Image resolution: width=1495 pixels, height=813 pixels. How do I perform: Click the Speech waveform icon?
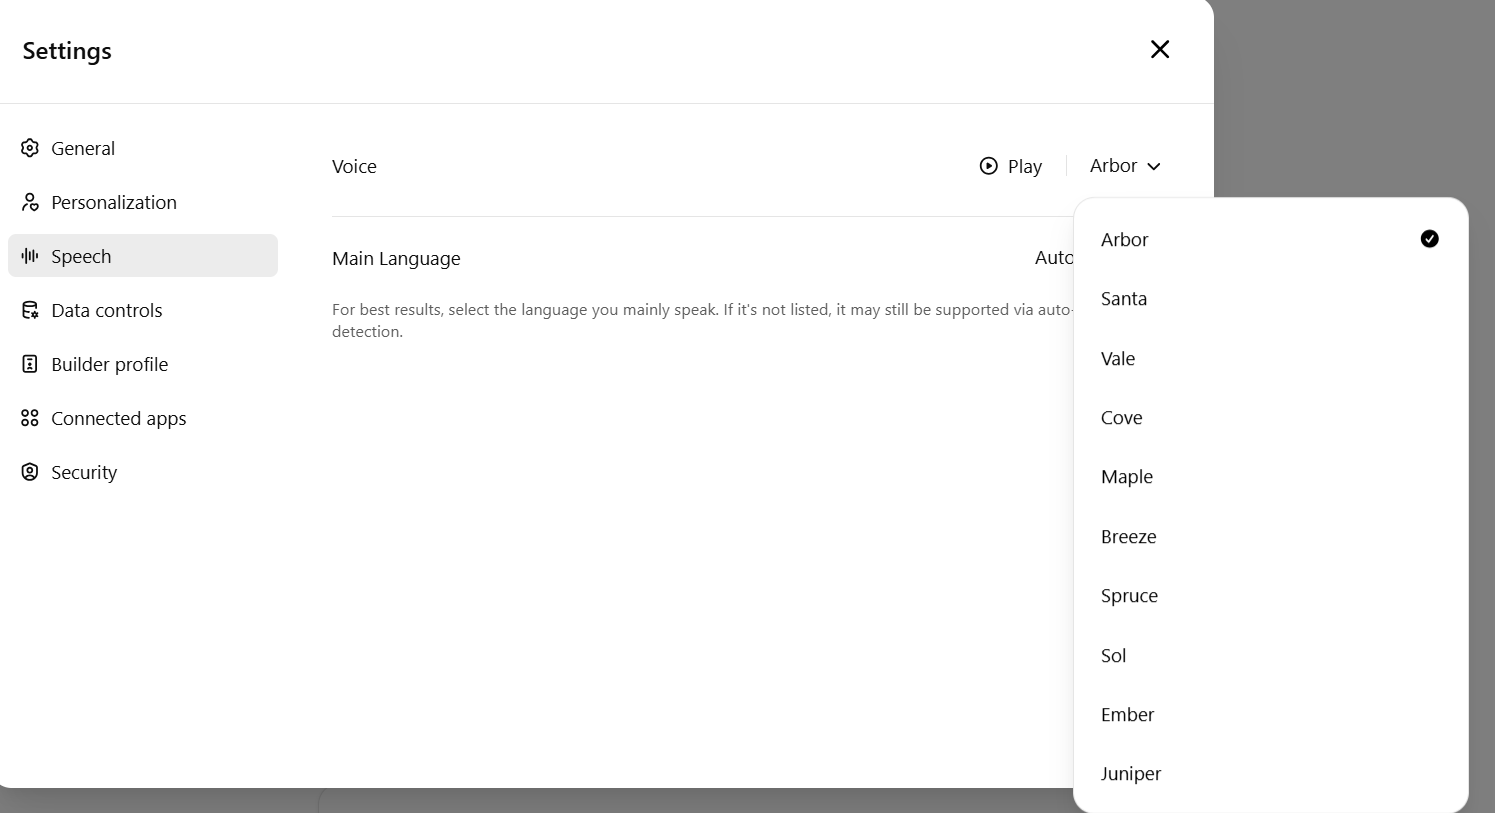30,256
